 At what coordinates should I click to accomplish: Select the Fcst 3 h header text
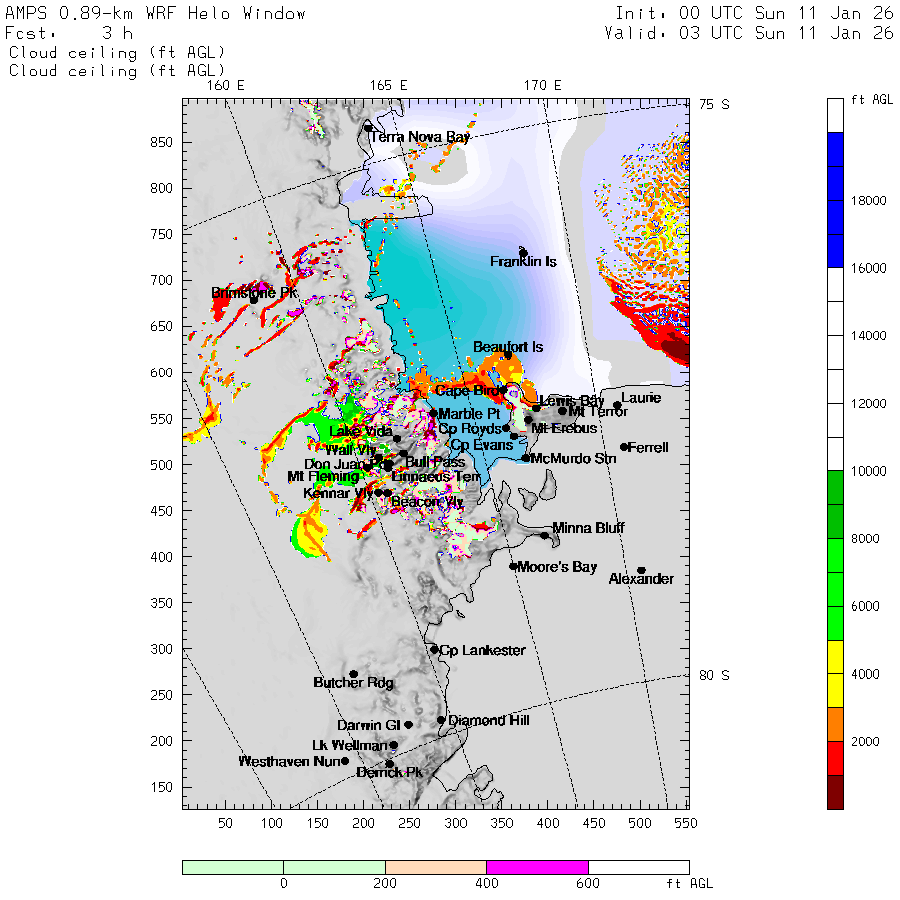(x=69, y=33)
